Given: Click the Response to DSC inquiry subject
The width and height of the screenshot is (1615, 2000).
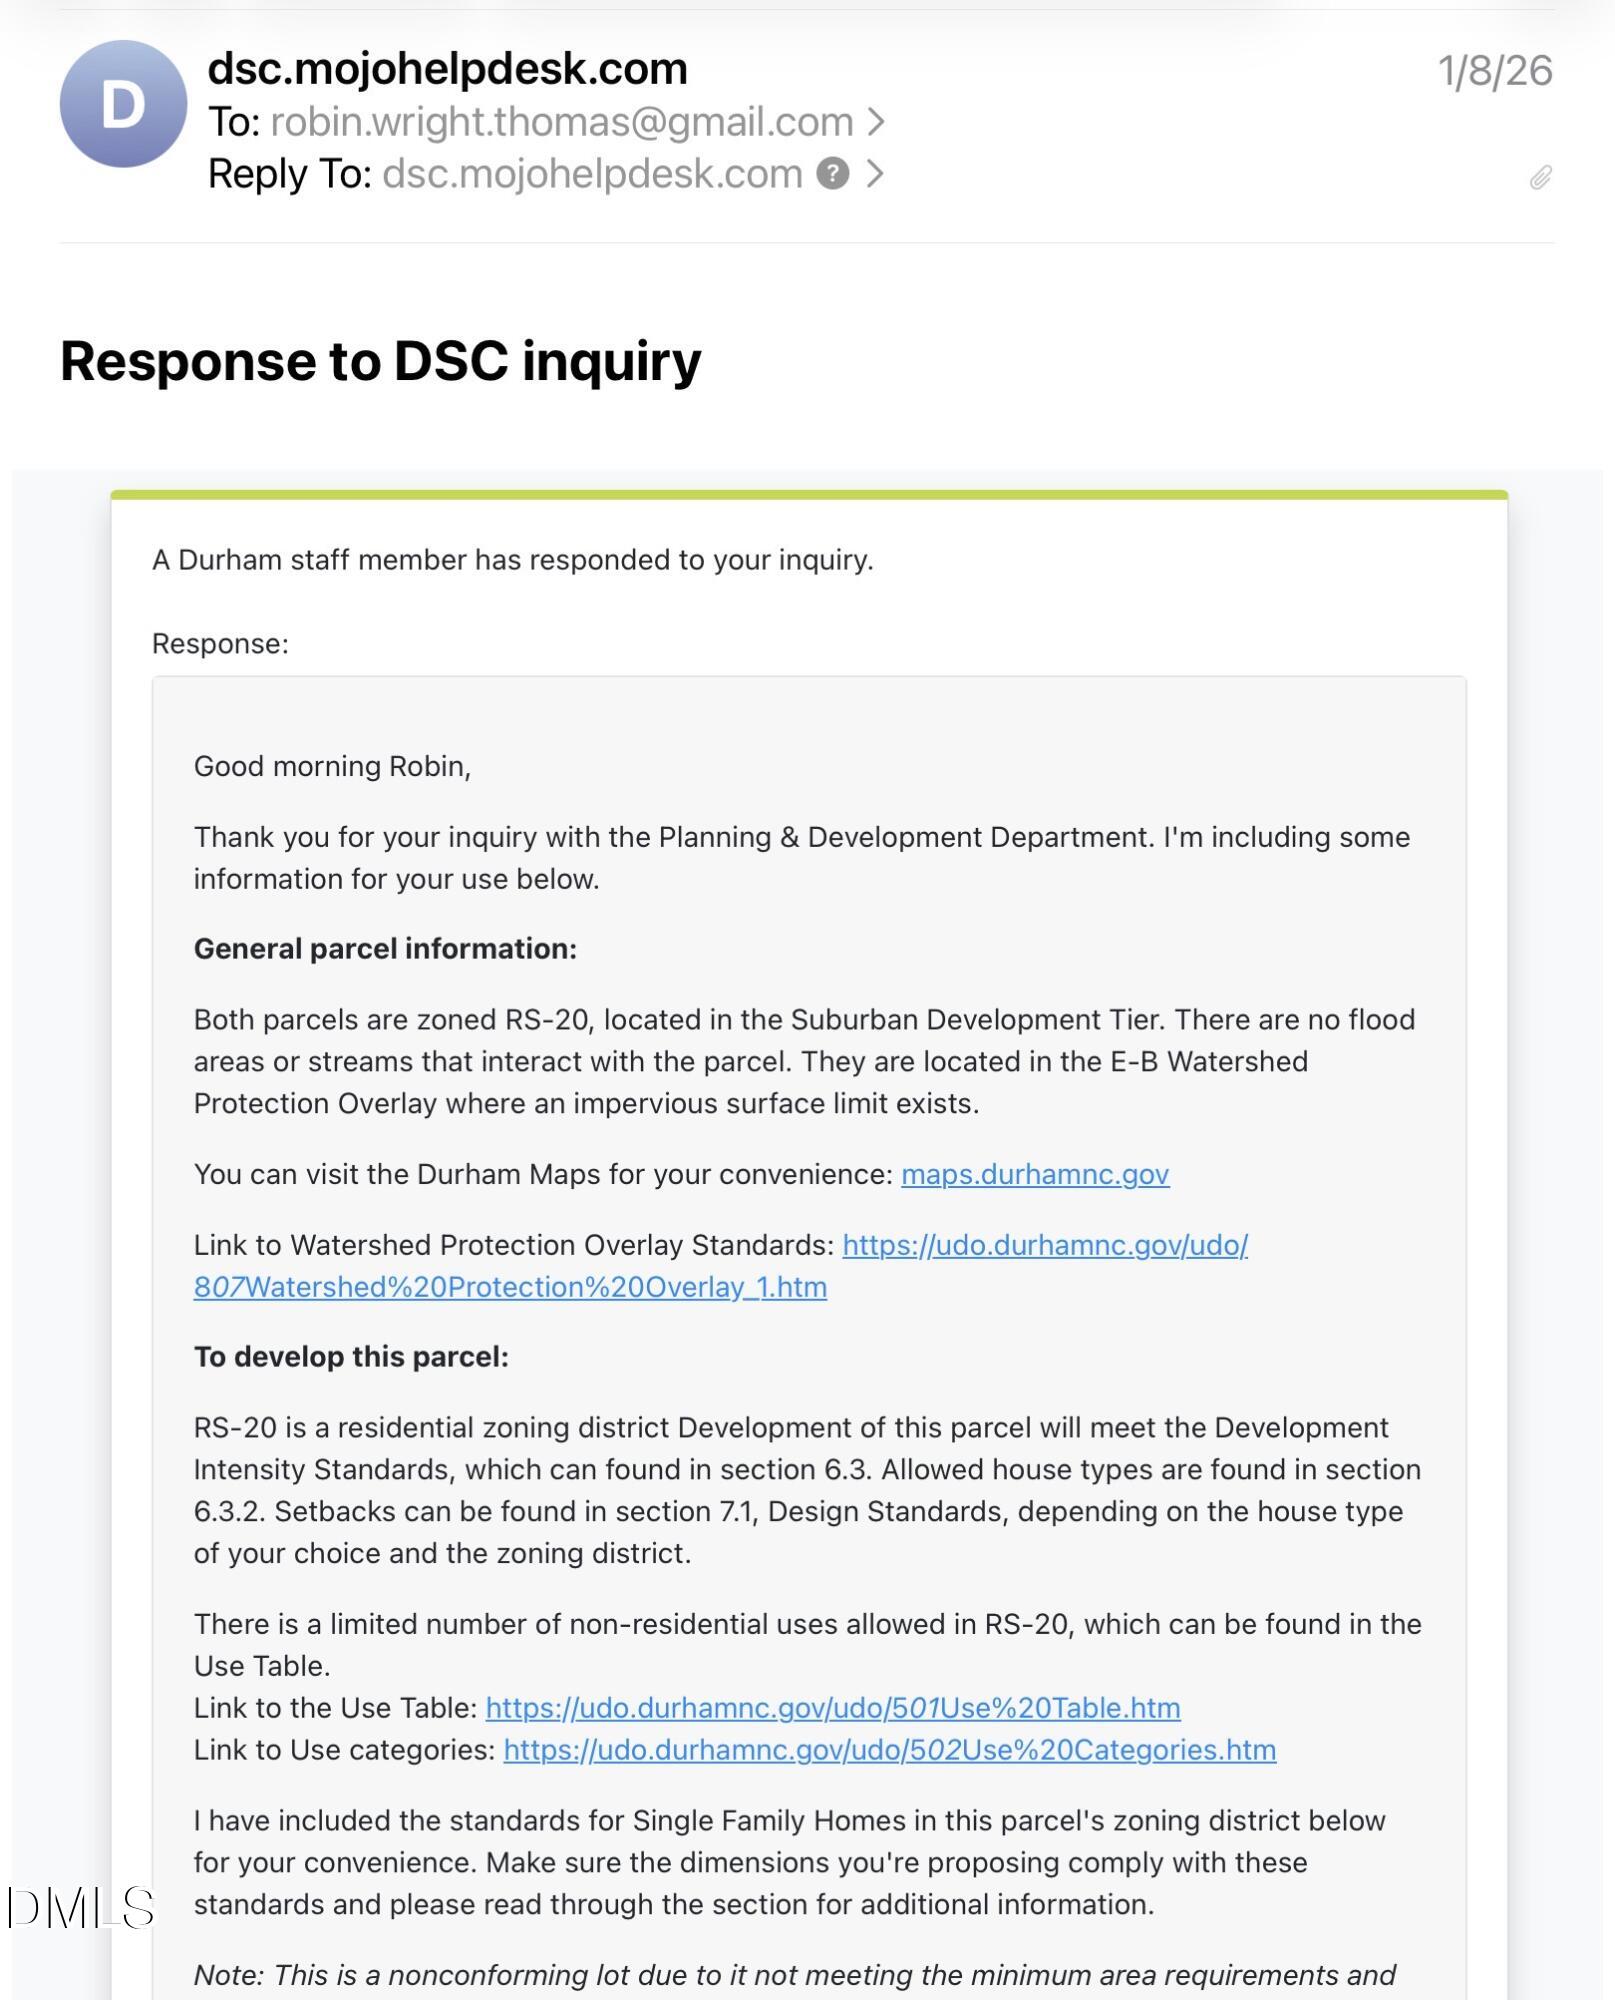Looking at the screenshot, I should 380,360.
